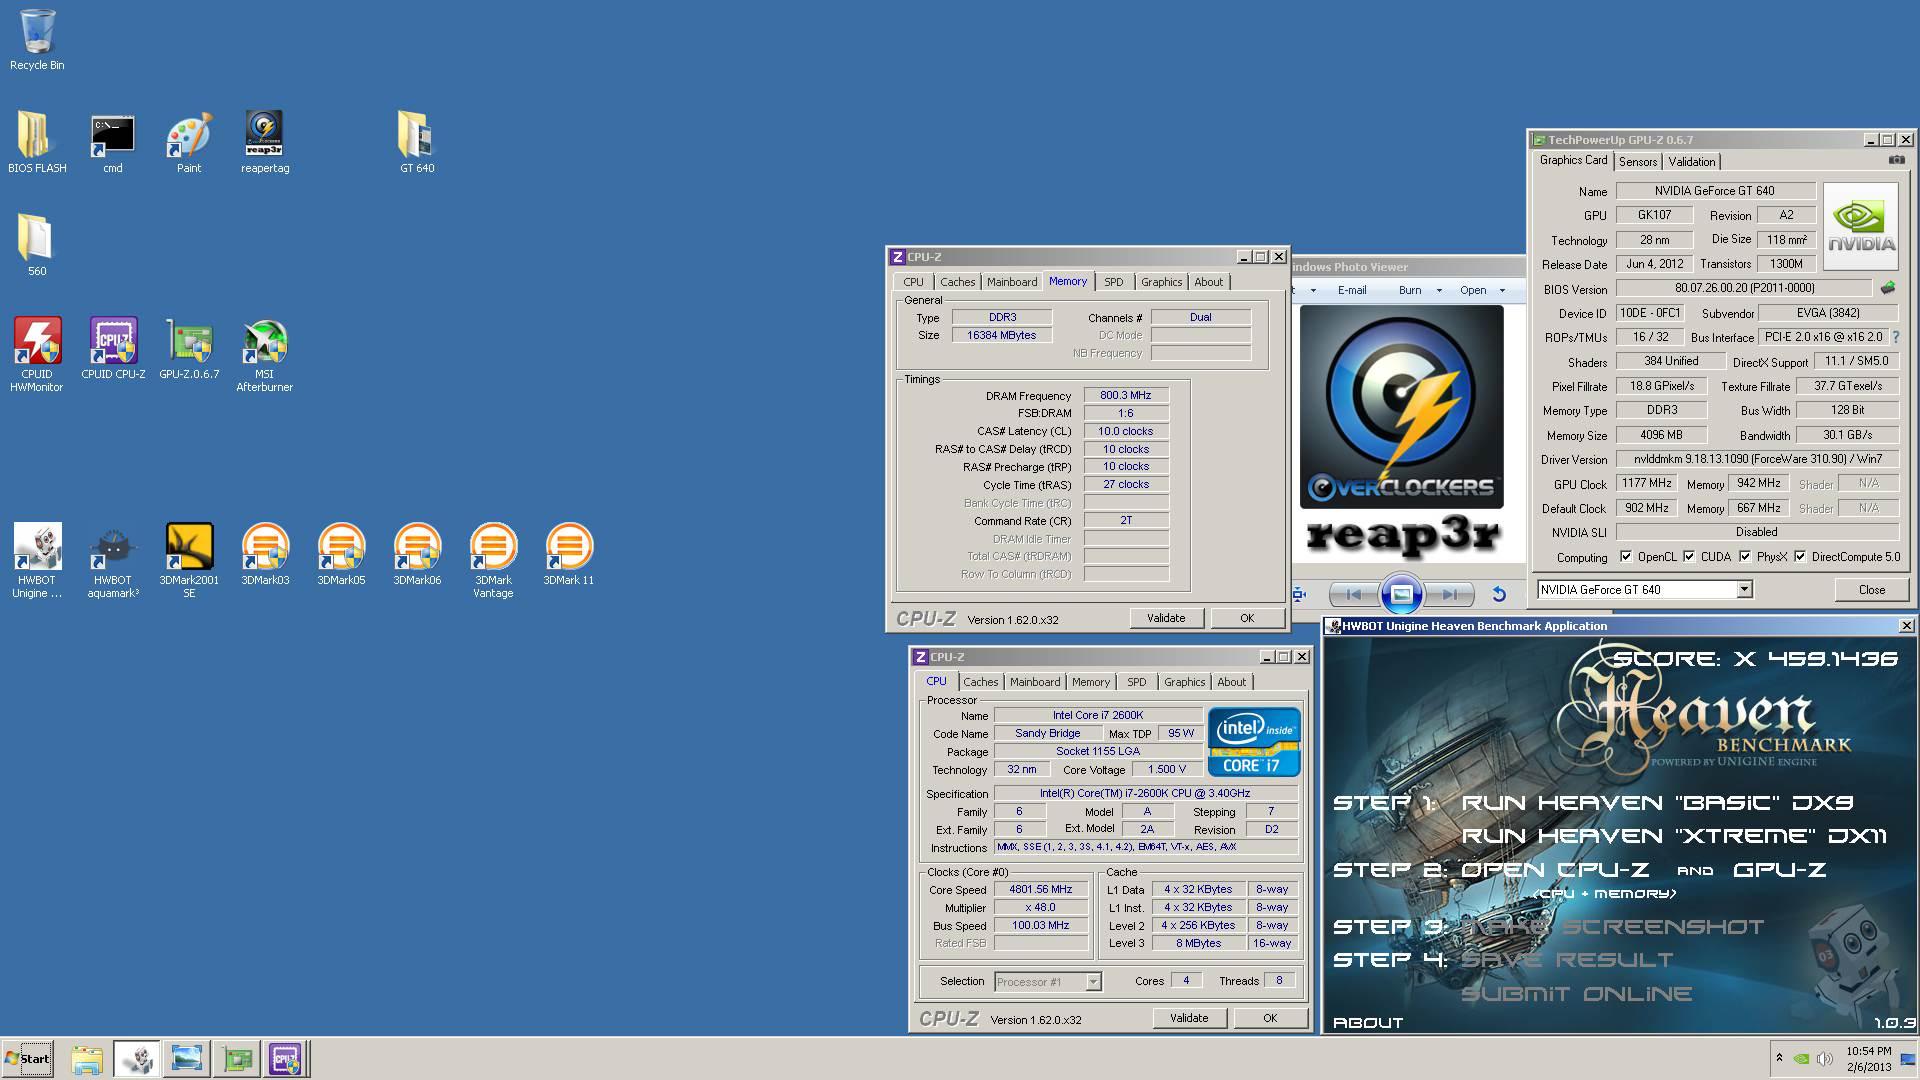Toggle PhysX checkbox in GPU-Z

coord(1745,557)
